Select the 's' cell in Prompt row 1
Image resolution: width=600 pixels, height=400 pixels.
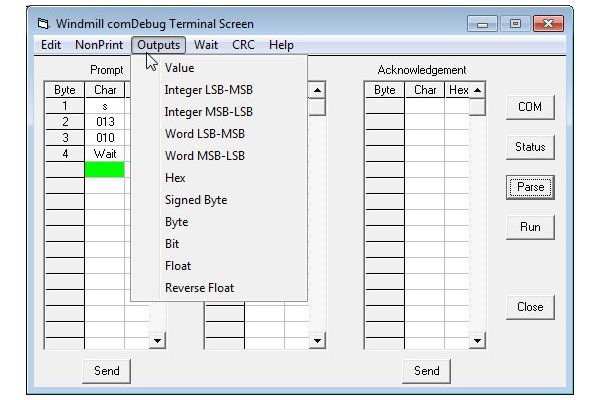coord(104,106)
